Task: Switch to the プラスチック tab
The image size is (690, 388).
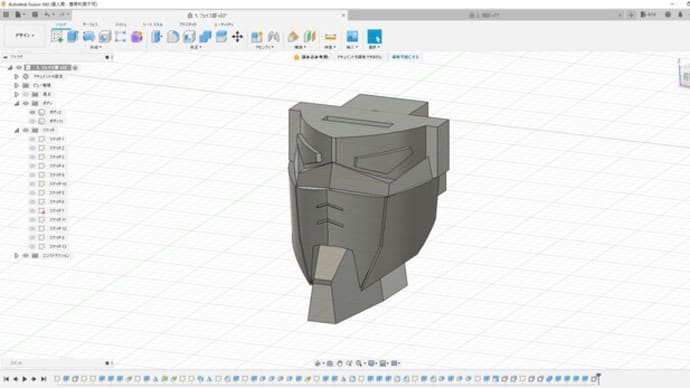Action: click(188, 25)
